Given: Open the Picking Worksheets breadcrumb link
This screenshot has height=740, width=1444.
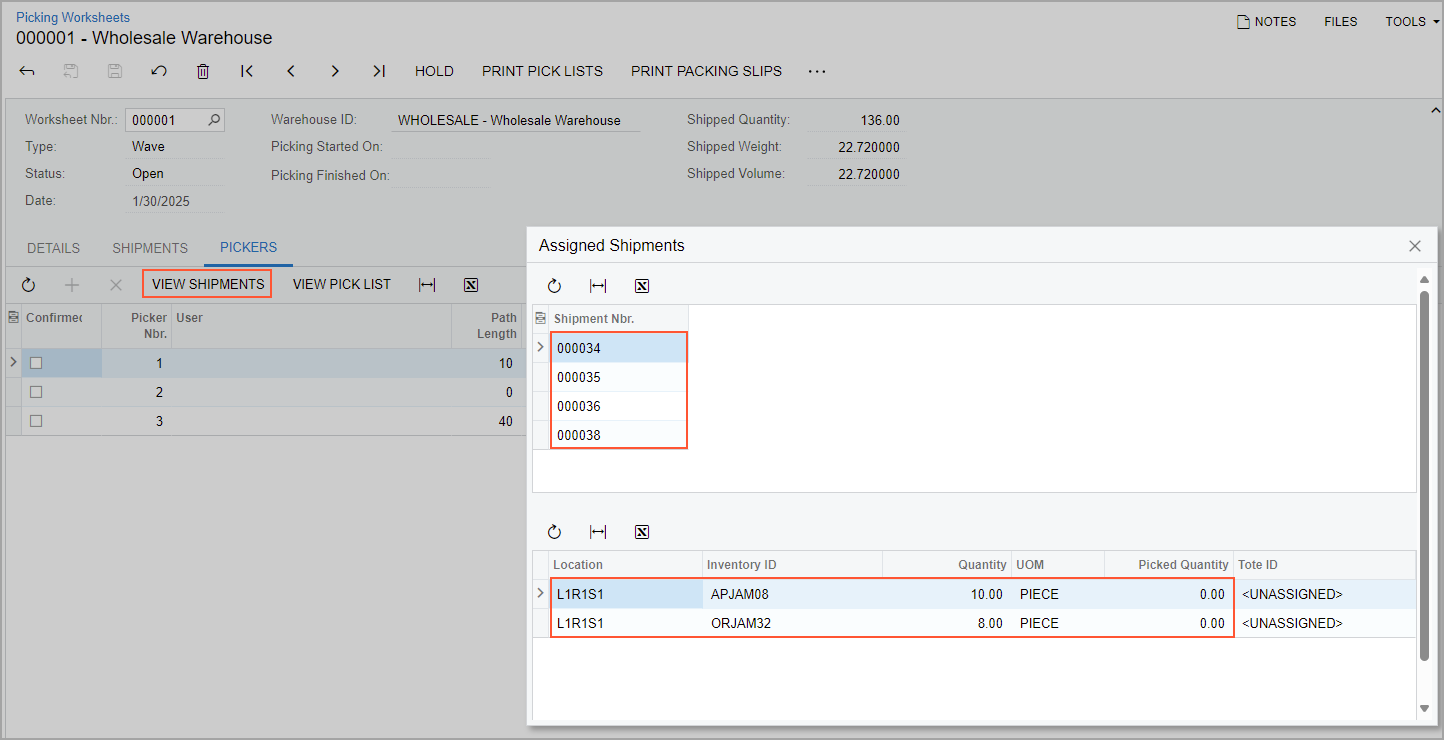Looking at the screenshot, I should pos(73,17).
